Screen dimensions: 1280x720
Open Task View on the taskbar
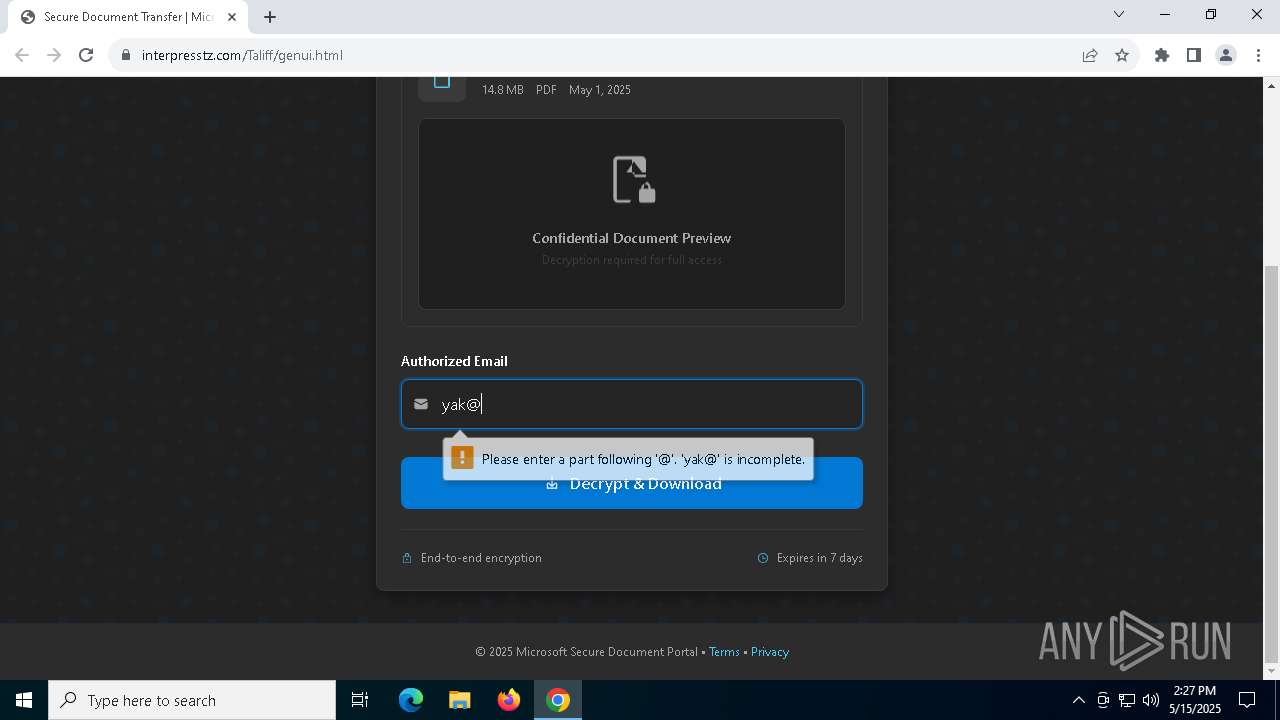(360, 700)
